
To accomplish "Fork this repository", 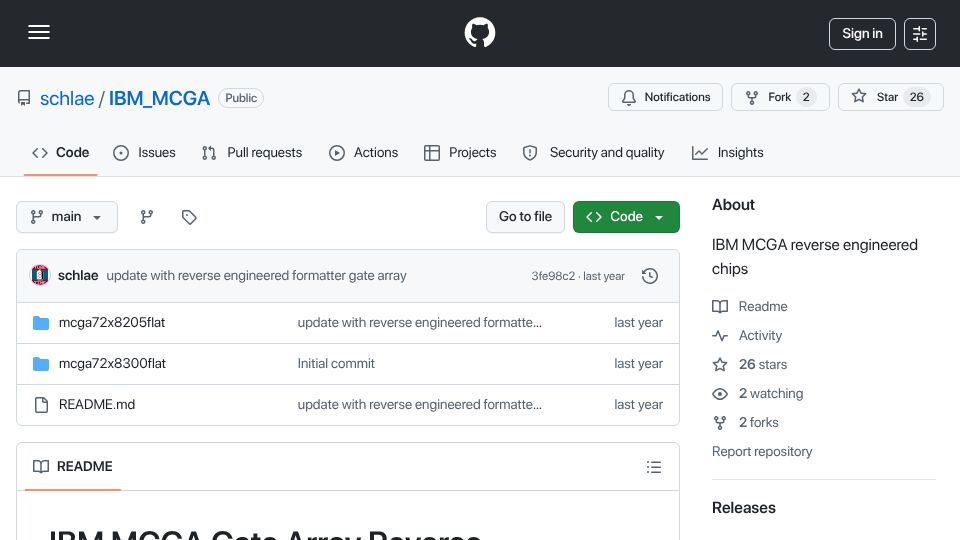I will click(780, 97).
